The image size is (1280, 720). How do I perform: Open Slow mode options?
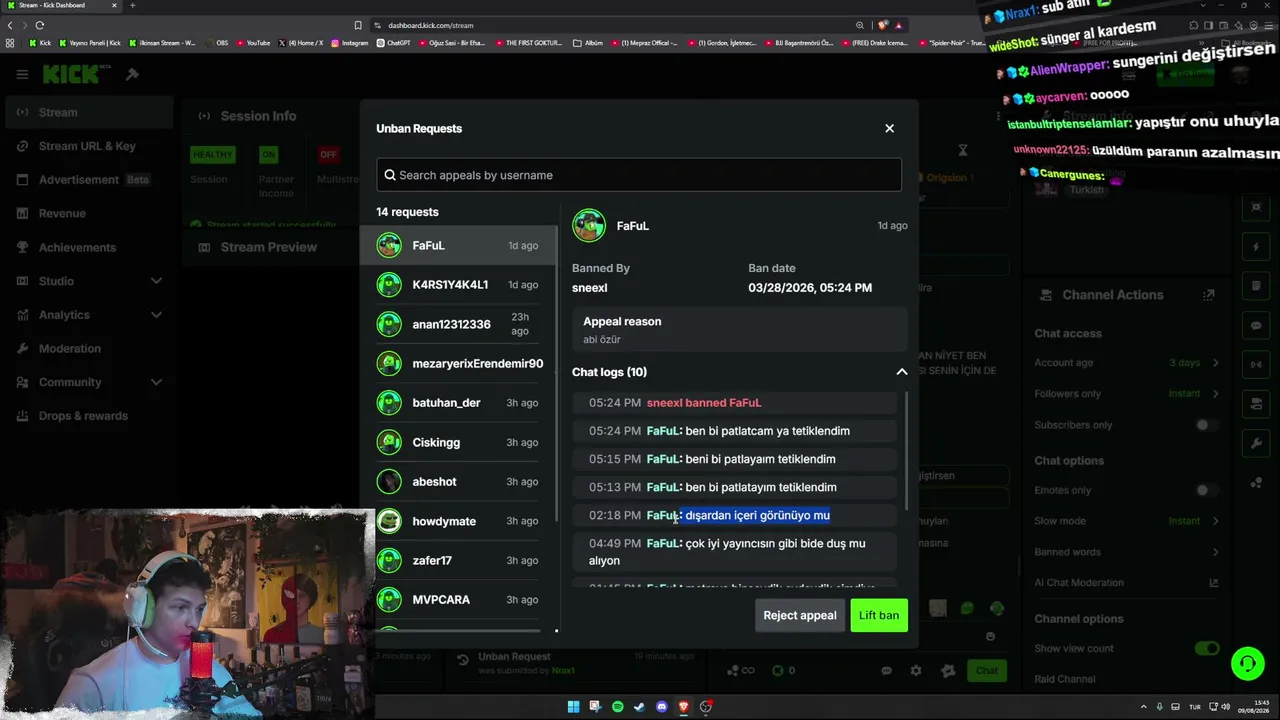tap(1127, 521)
